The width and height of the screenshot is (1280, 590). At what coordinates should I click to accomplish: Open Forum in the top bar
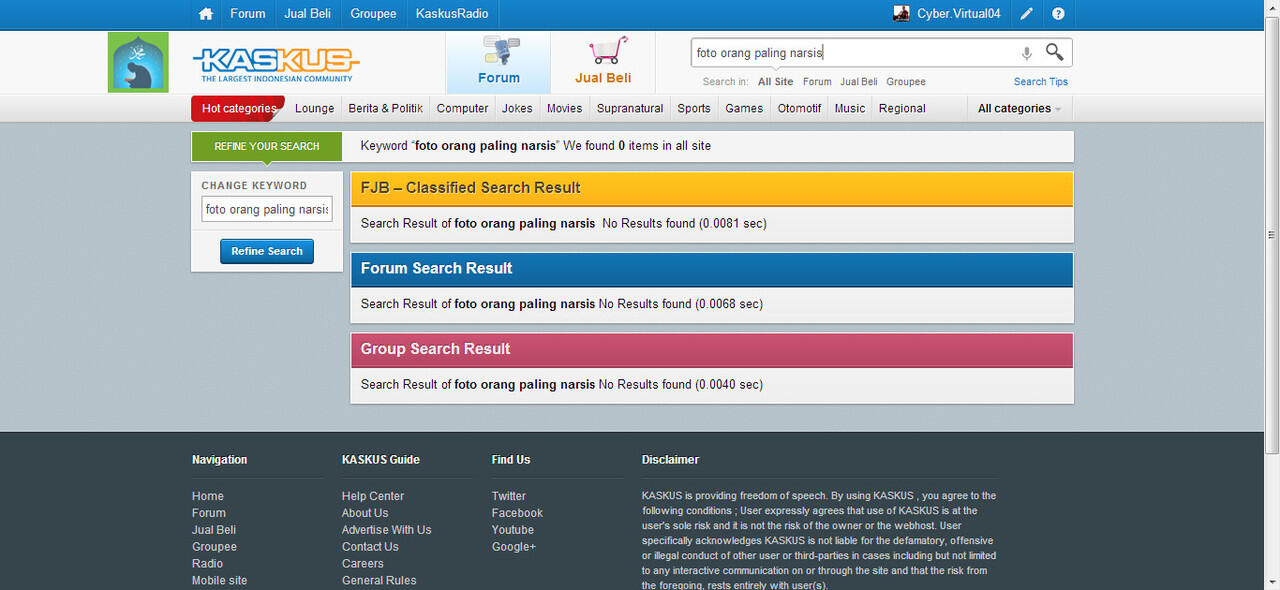click(248, 14)
